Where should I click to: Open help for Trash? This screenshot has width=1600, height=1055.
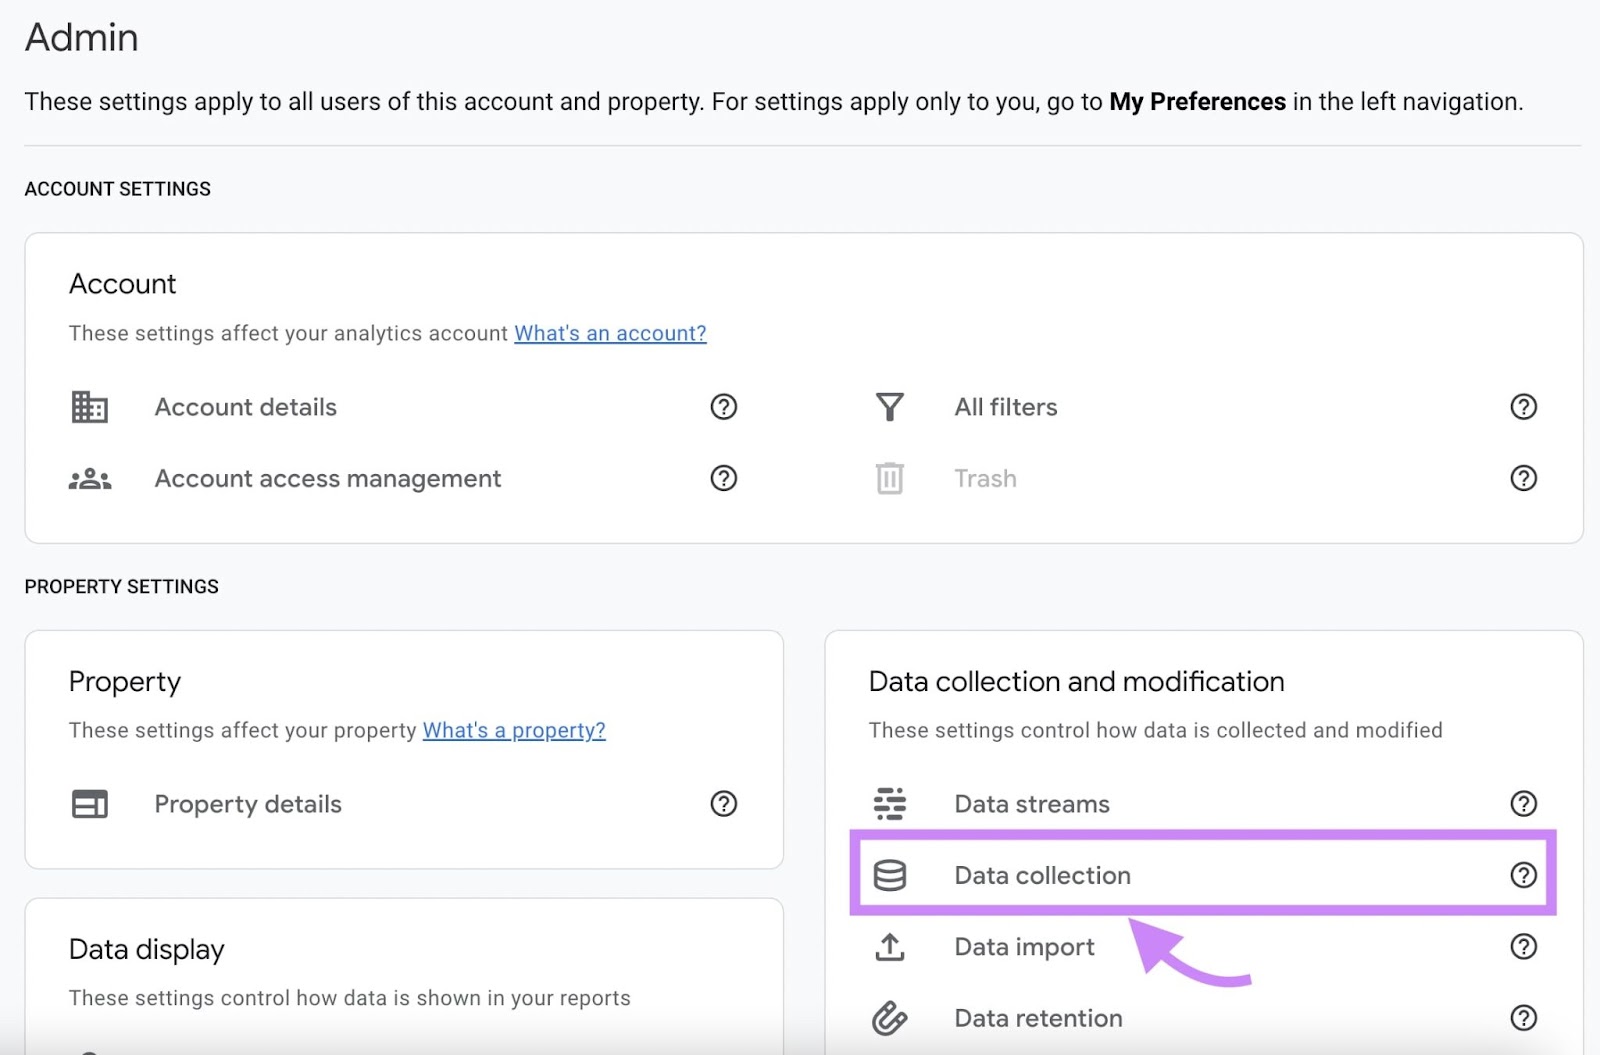[1524, 478]
